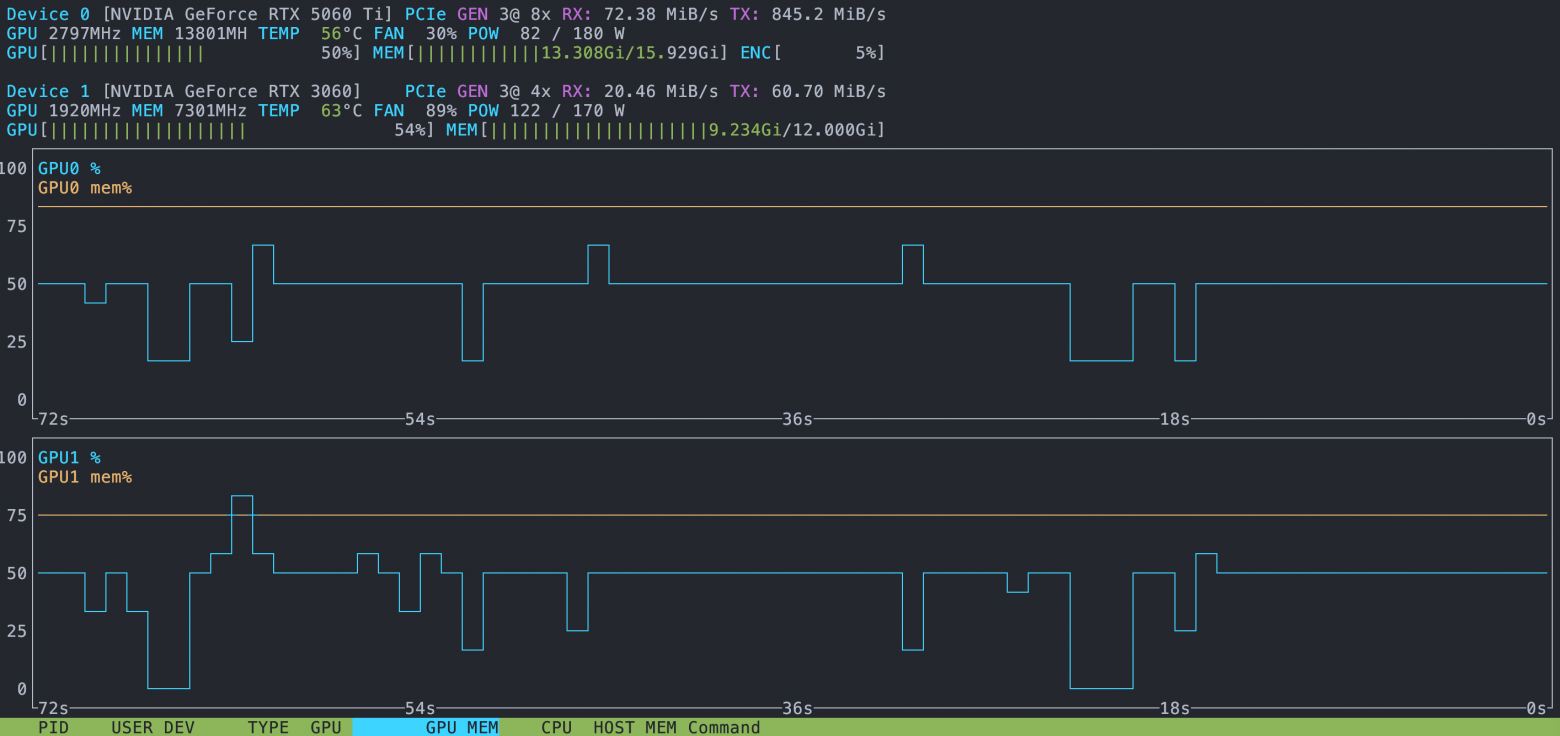Click the 'MEM 13801MH' memory clock

[189, 34]
